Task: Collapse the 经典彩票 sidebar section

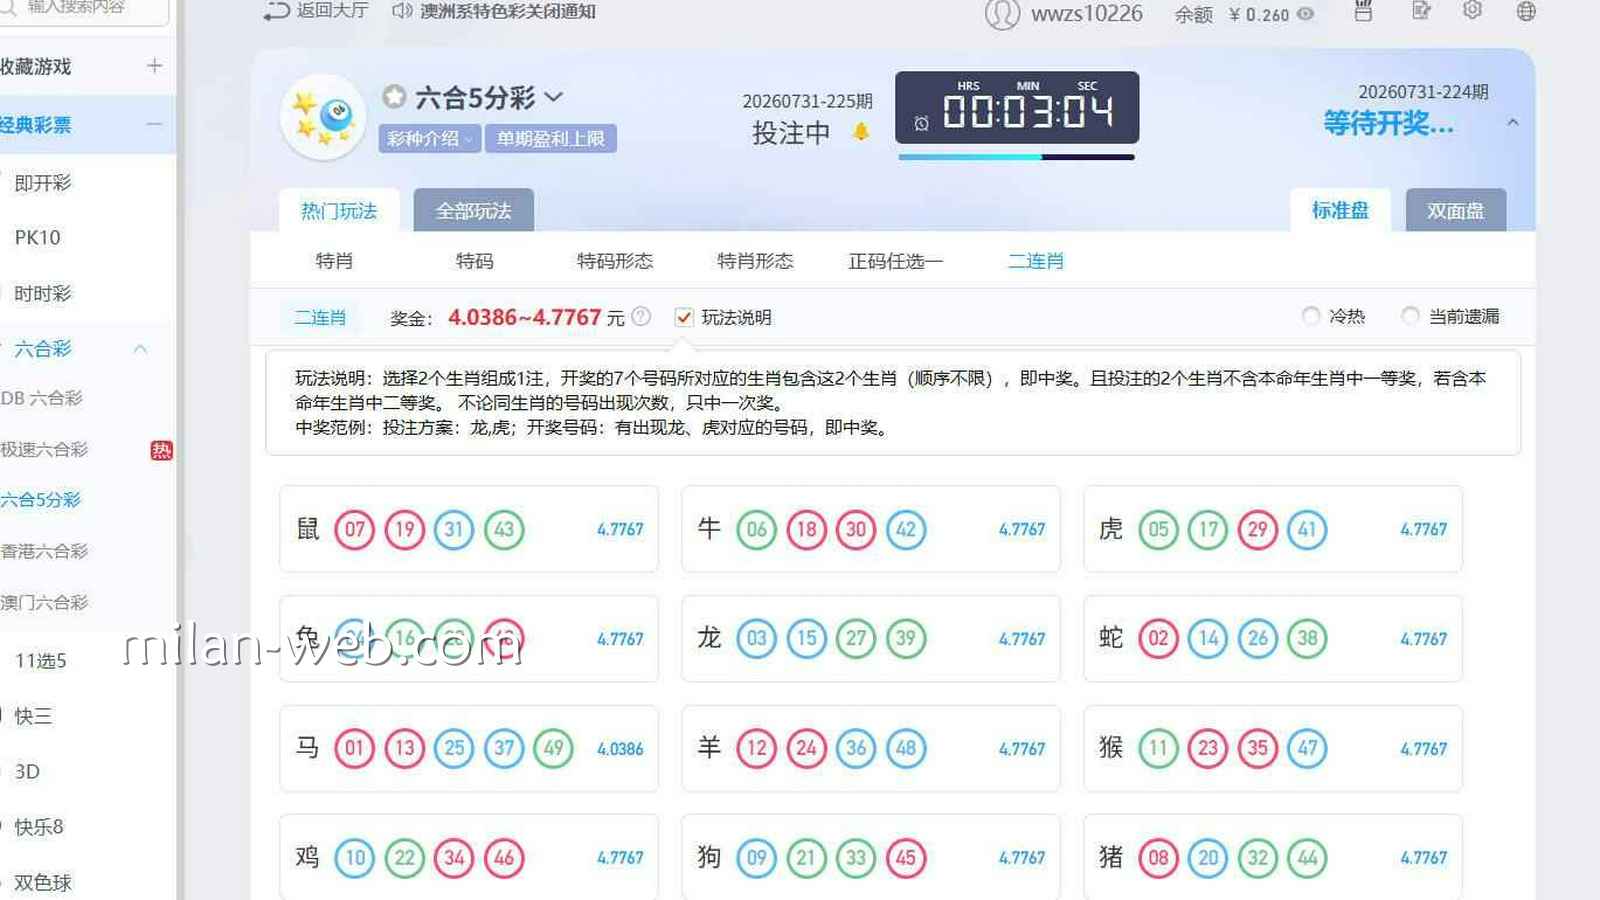Action: tap(154, 124)
